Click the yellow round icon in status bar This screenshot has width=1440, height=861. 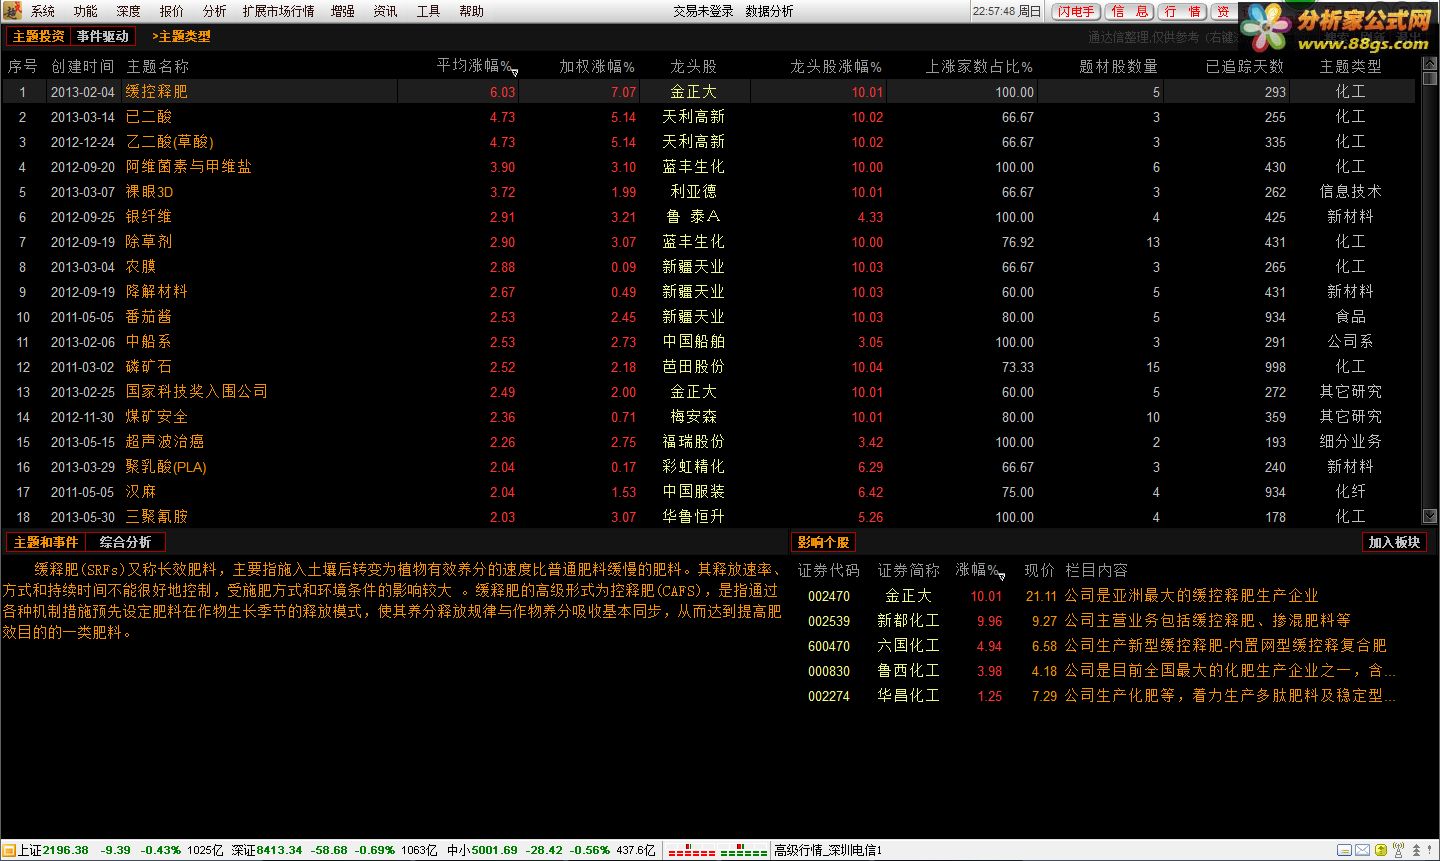coord(1380,851)
